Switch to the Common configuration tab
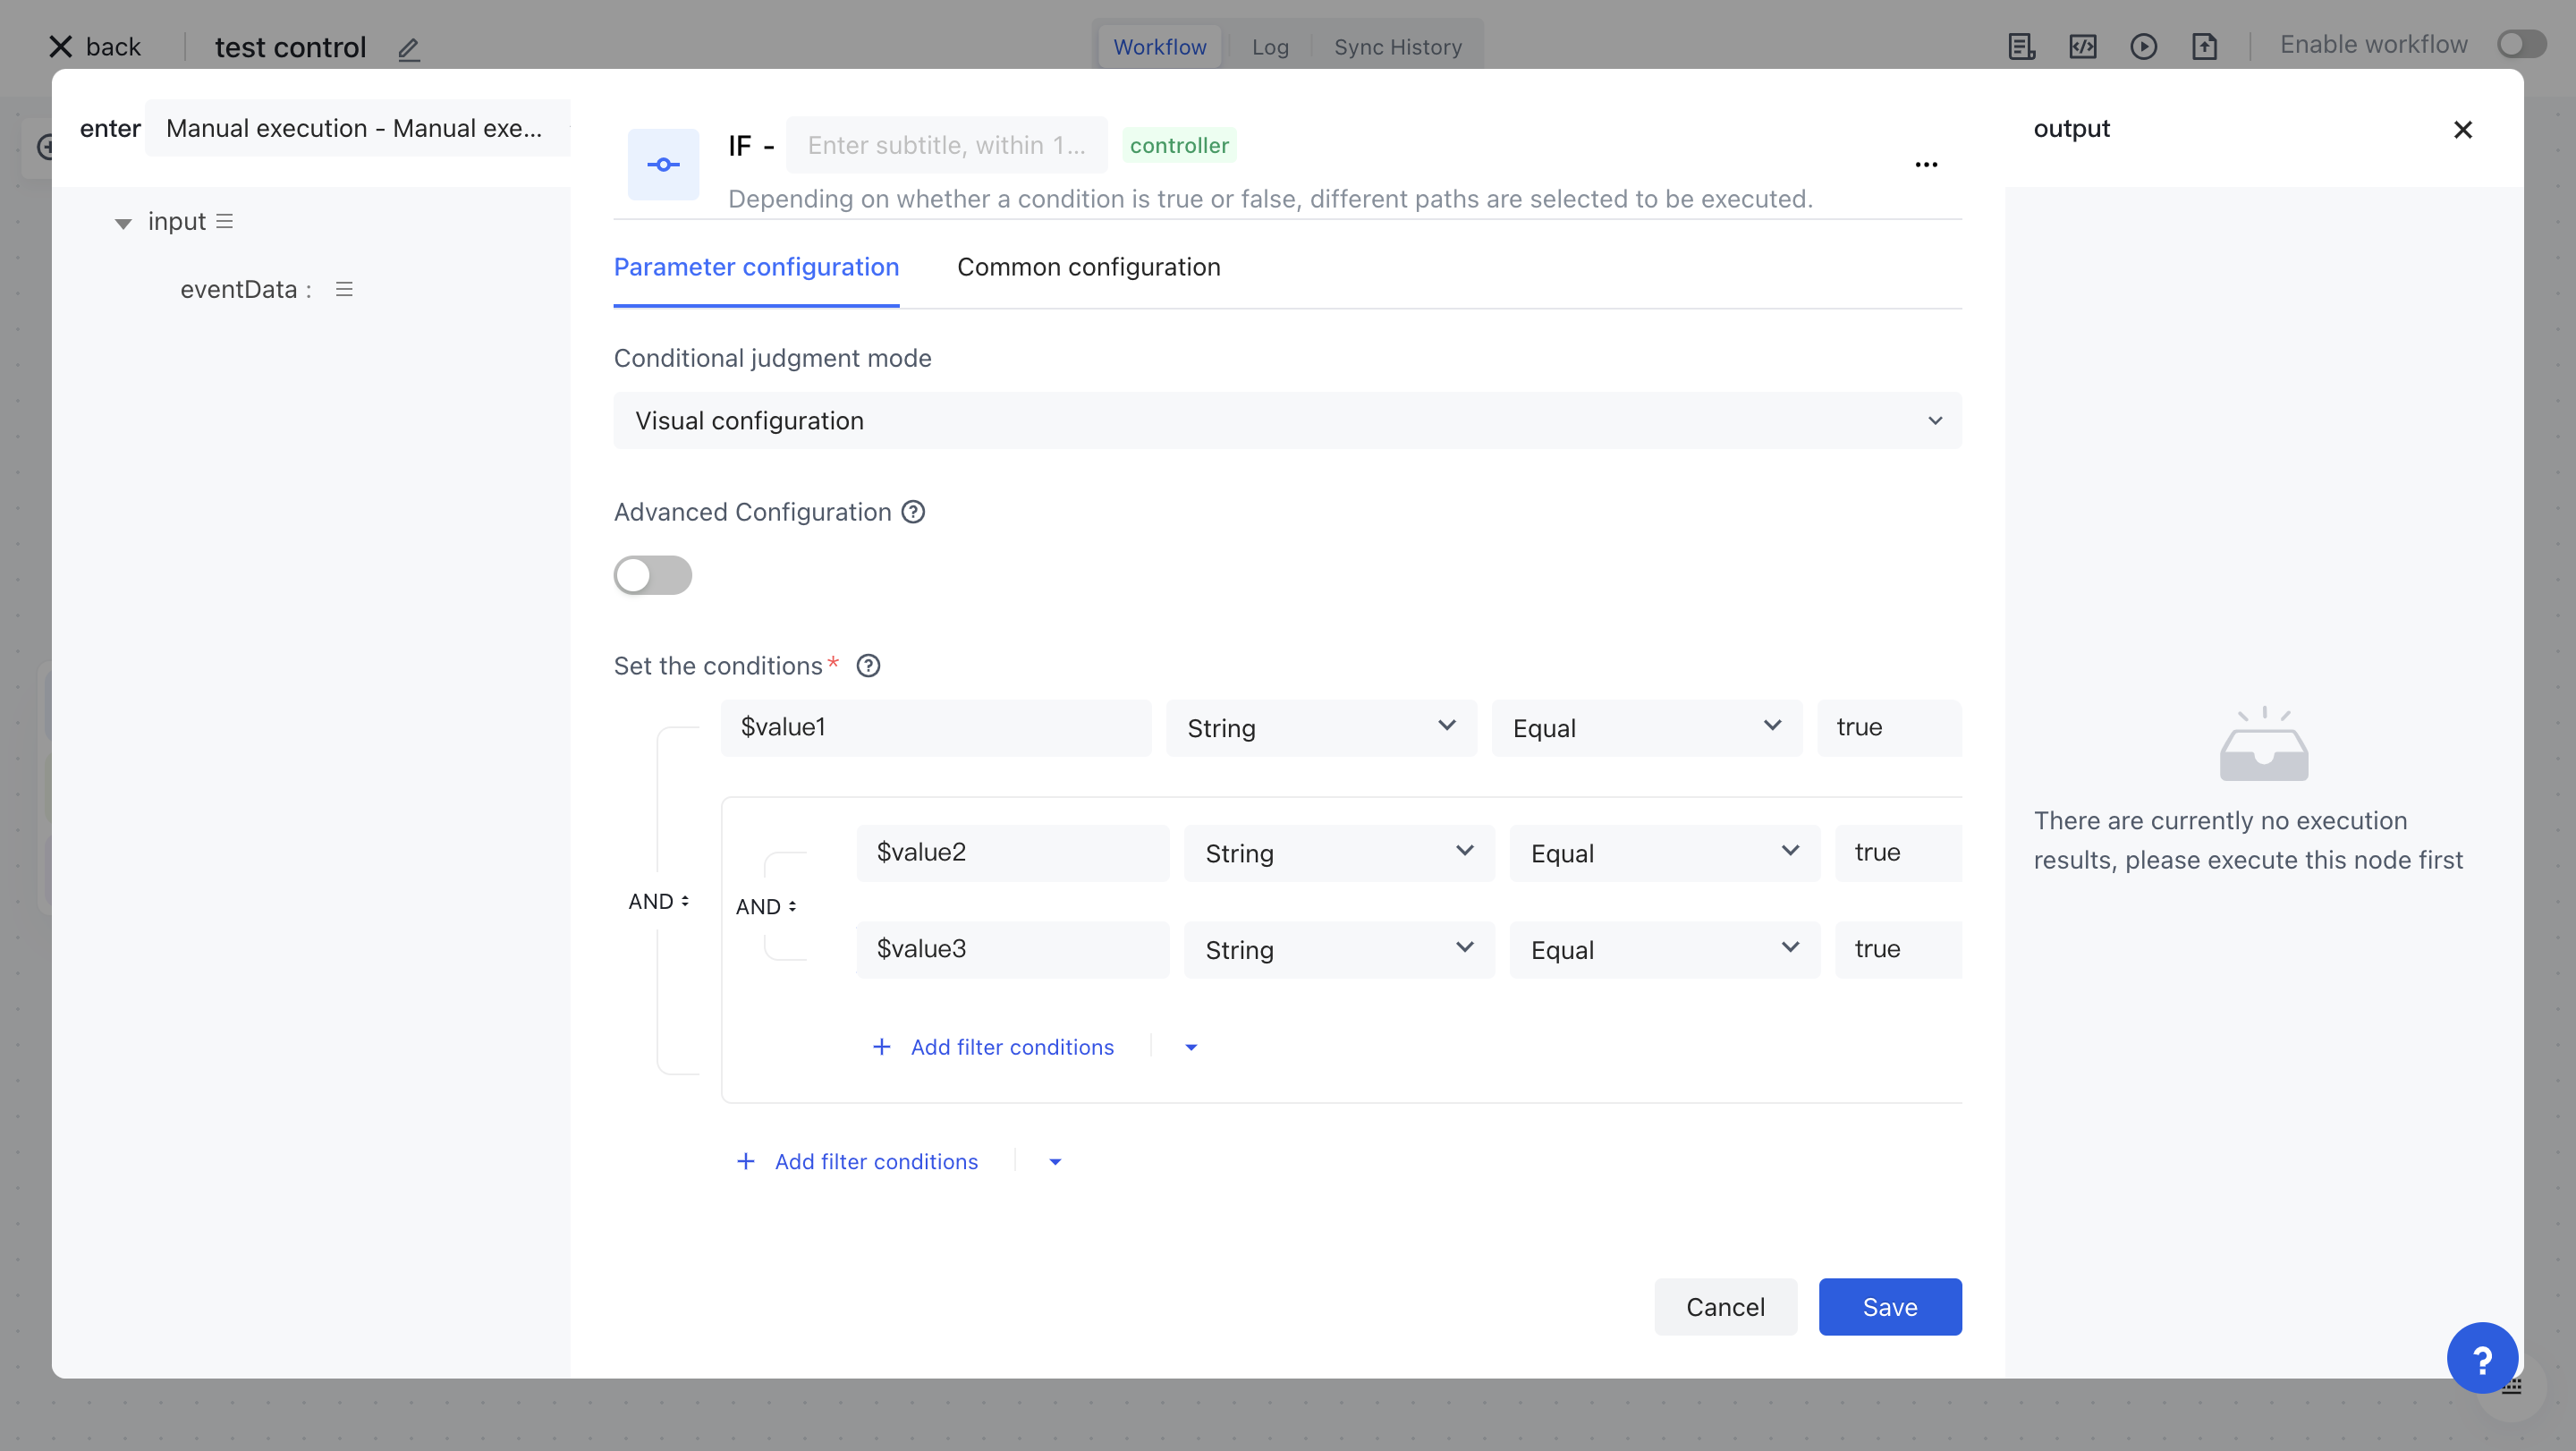Screen dimensions: 2576x1451 click(x=1088, y=267)
